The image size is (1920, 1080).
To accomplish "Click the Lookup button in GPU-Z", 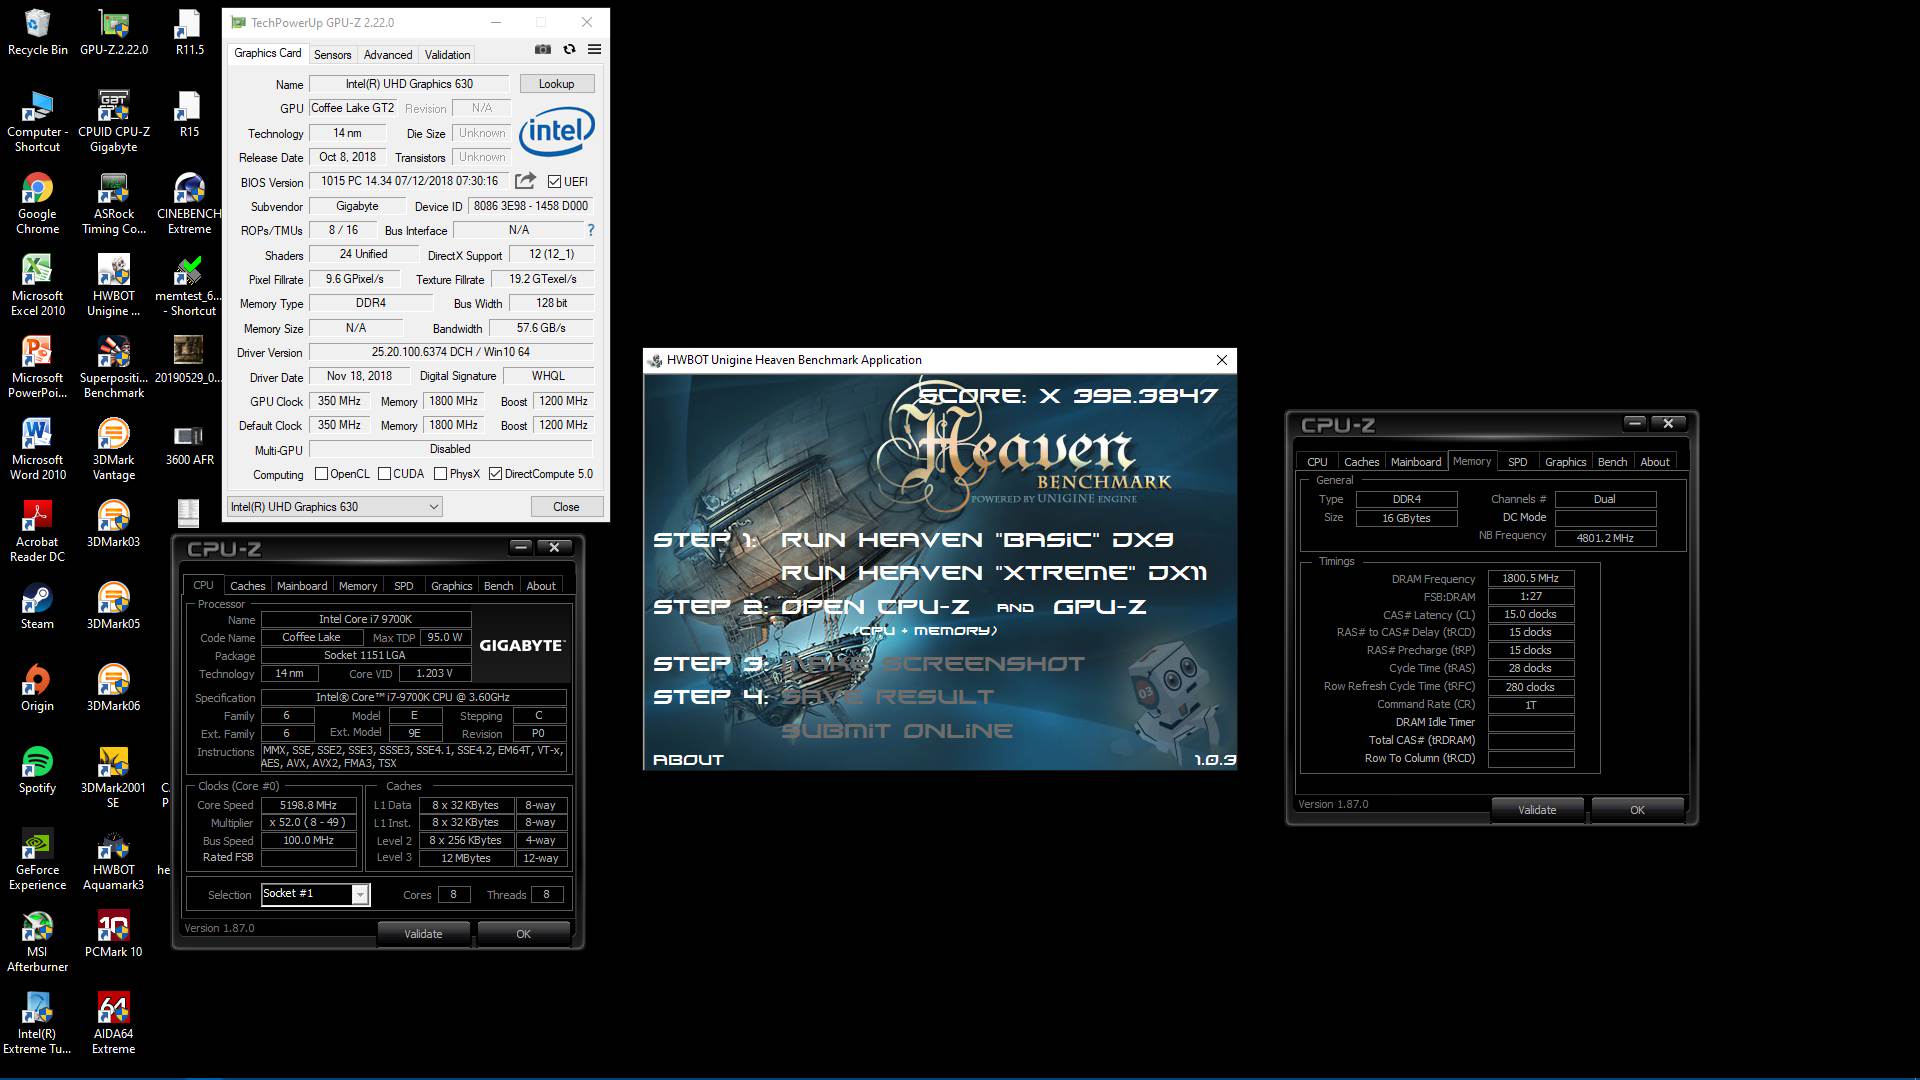I will coord(557,84).
